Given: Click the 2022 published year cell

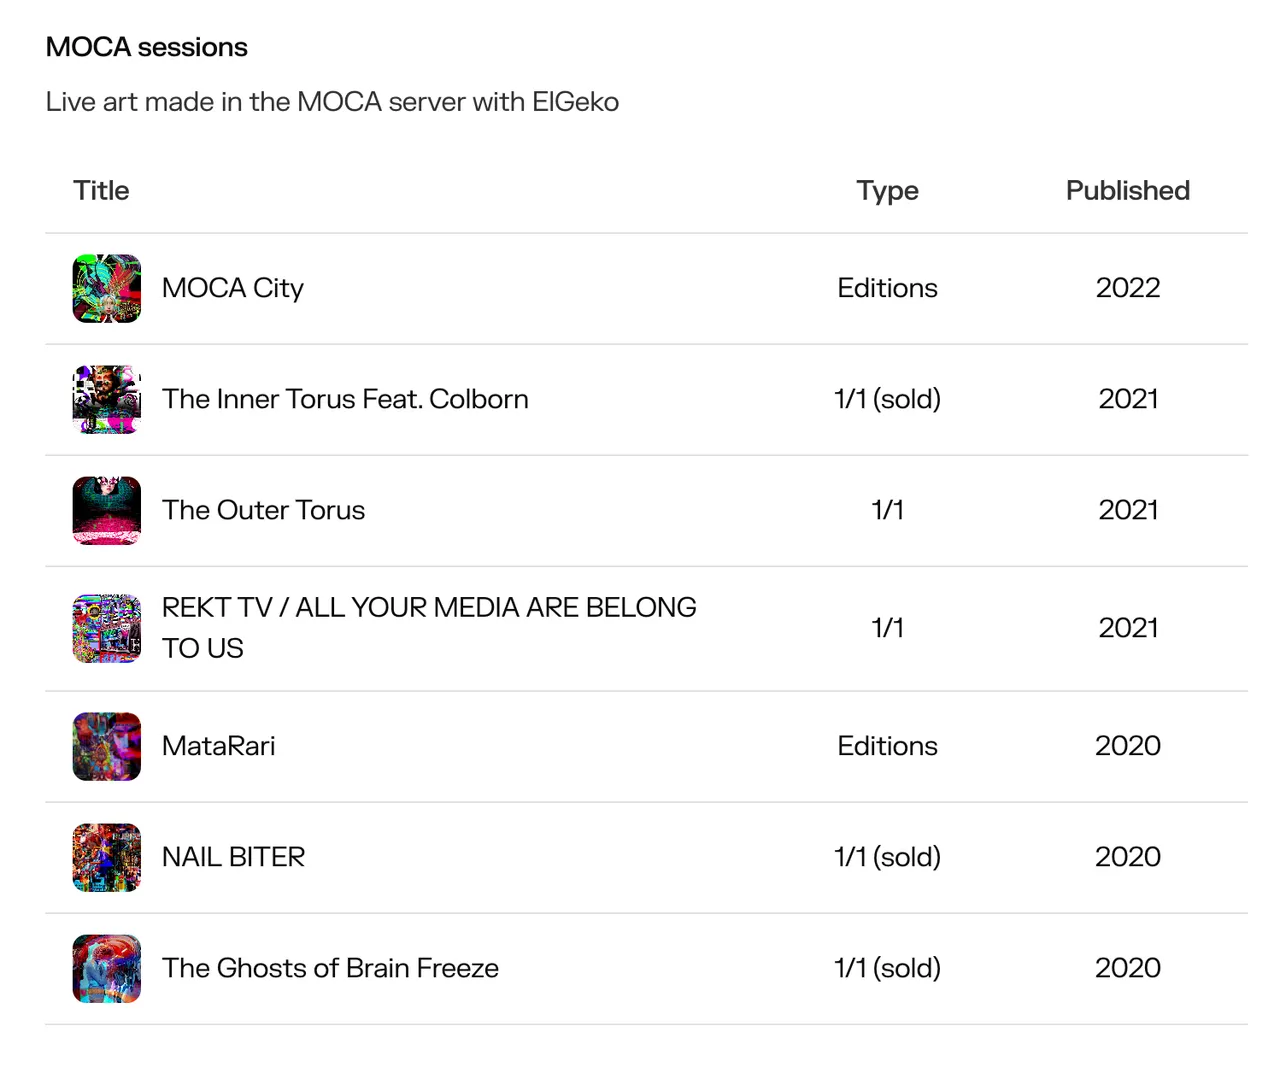Looking at the screenshot, I should [1128, 288].
